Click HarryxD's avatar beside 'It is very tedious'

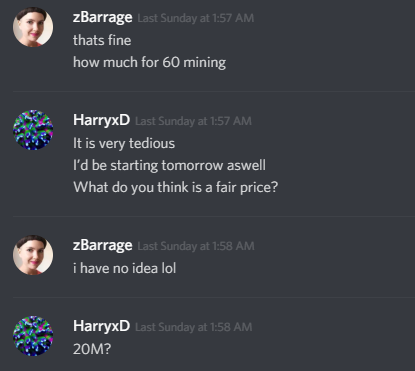(33, 130)
